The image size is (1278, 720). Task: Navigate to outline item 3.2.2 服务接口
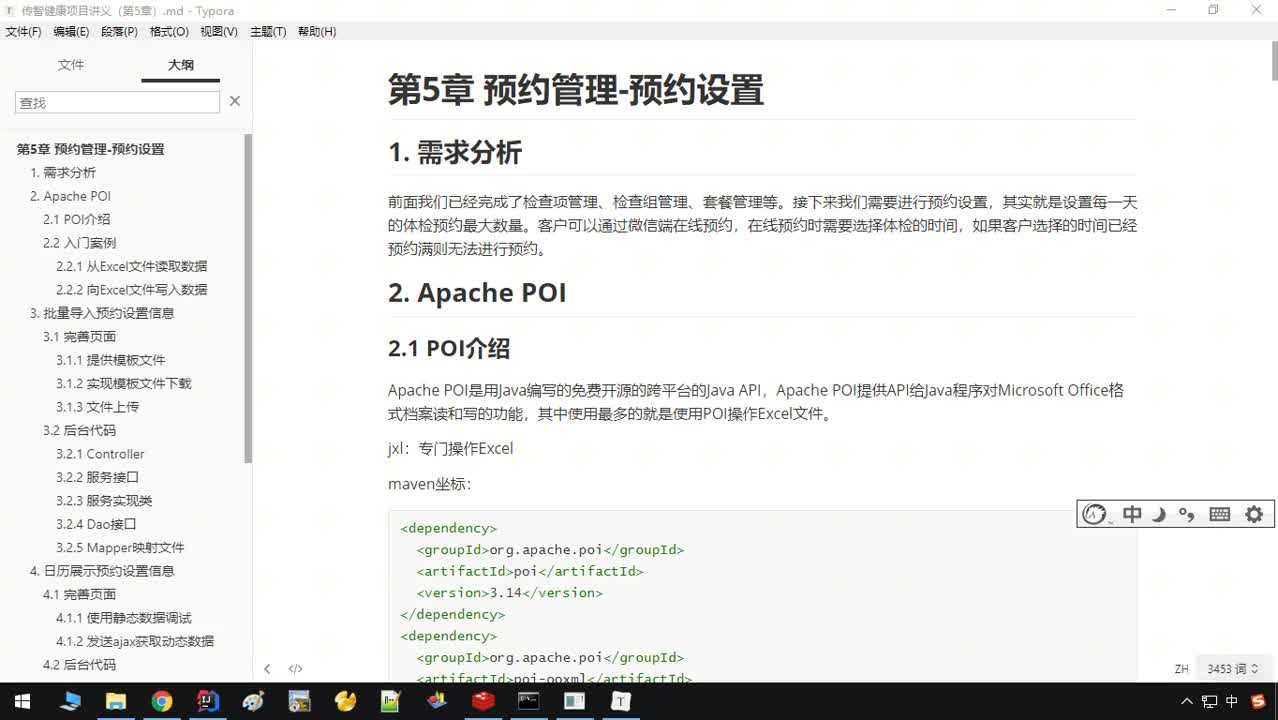tap(98, 478)
